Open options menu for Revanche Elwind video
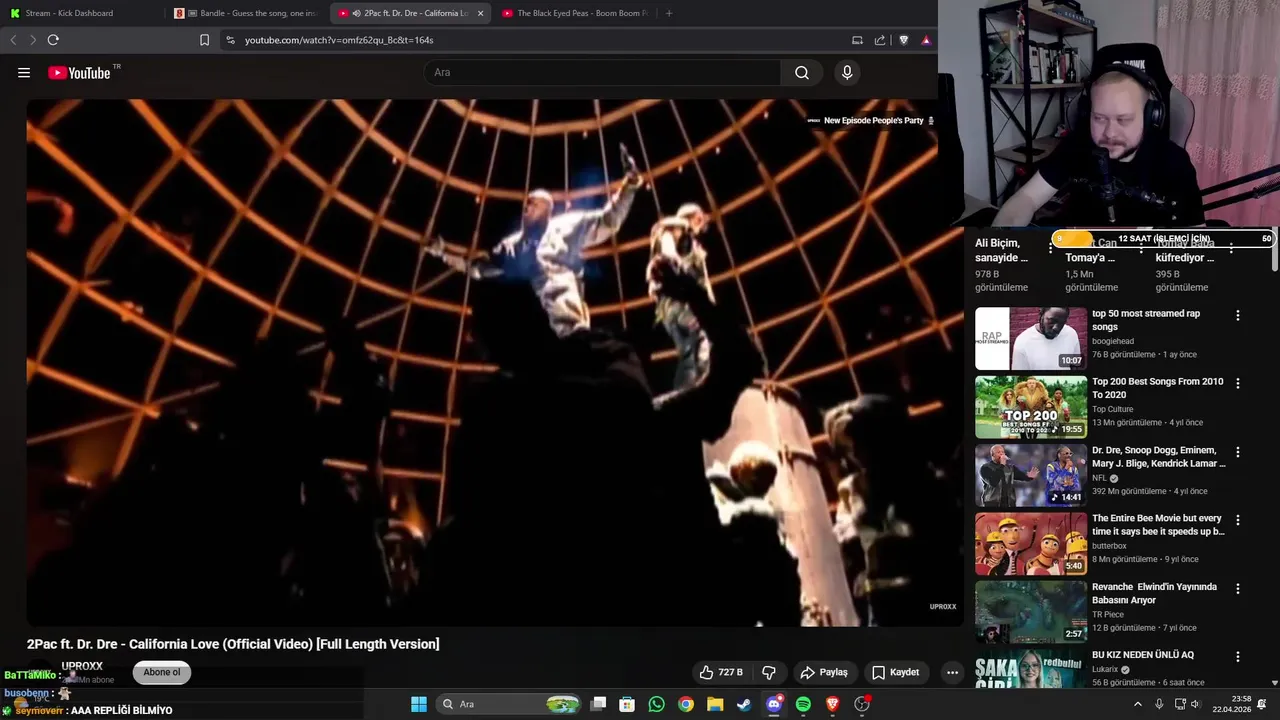Screen dimensions: 1280x720 point(1238,588)
